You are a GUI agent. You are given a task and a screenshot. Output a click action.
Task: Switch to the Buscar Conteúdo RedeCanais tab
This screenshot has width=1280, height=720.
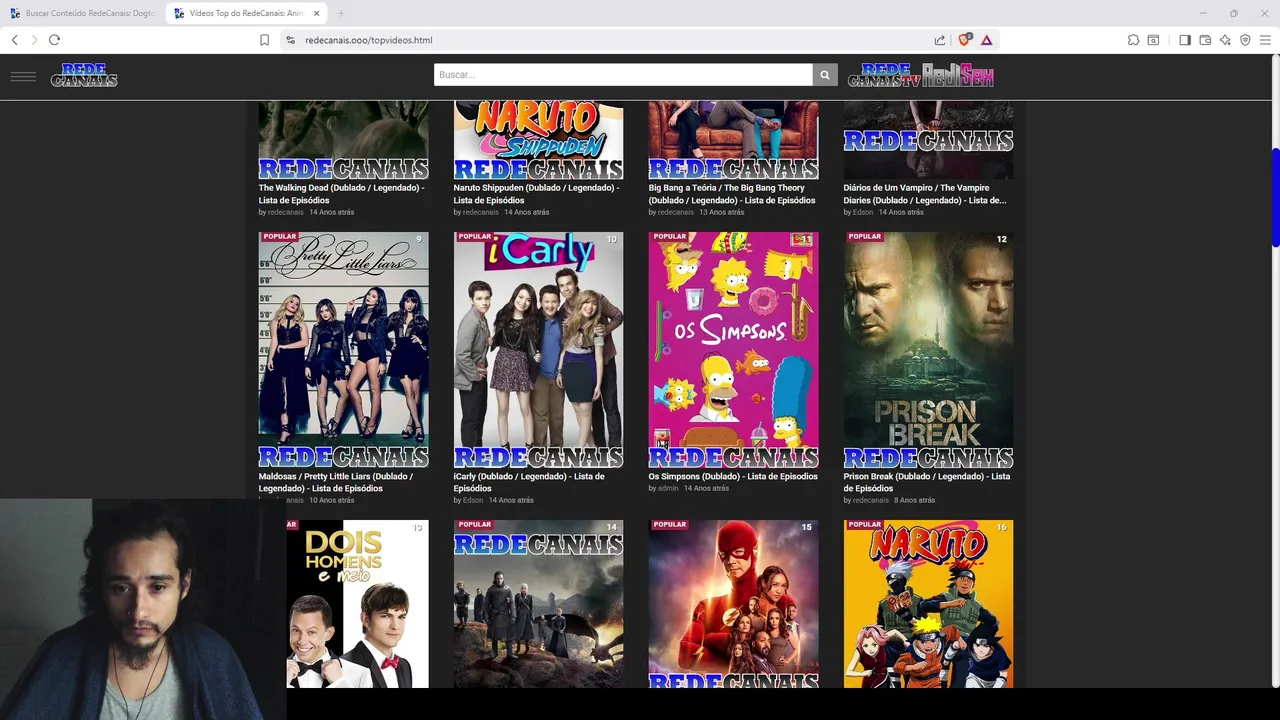82,13
